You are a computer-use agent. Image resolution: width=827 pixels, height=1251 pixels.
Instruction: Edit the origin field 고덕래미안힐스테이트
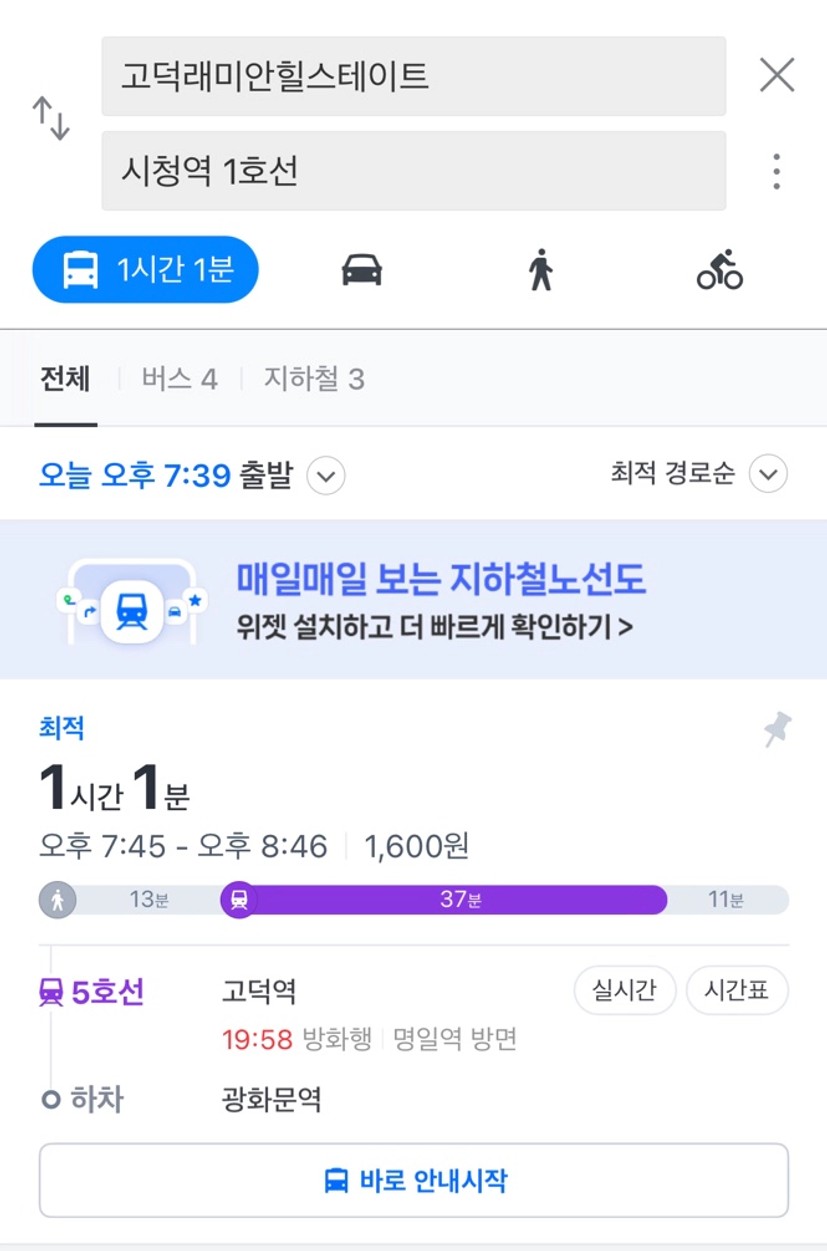[414, 77]
